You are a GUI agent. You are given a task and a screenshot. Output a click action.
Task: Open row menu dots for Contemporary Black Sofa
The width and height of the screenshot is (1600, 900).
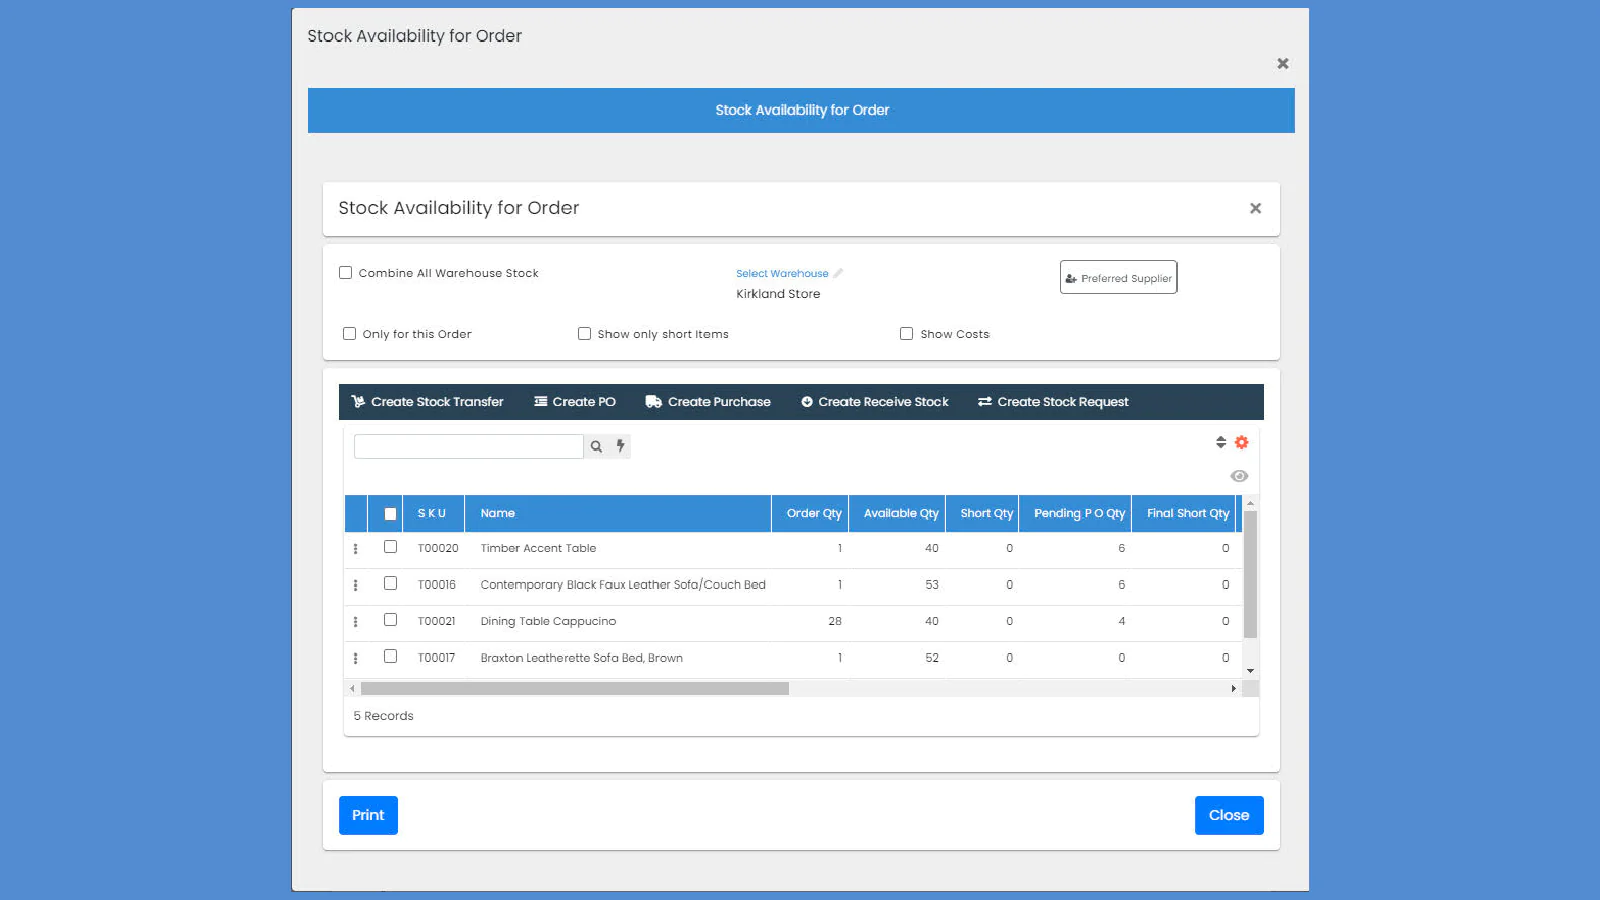click(356, 585)
